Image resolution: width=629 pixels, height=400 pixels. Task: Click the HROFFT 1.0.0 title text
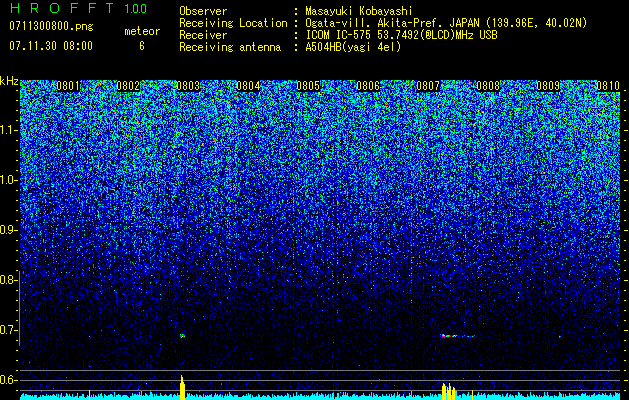78,8
